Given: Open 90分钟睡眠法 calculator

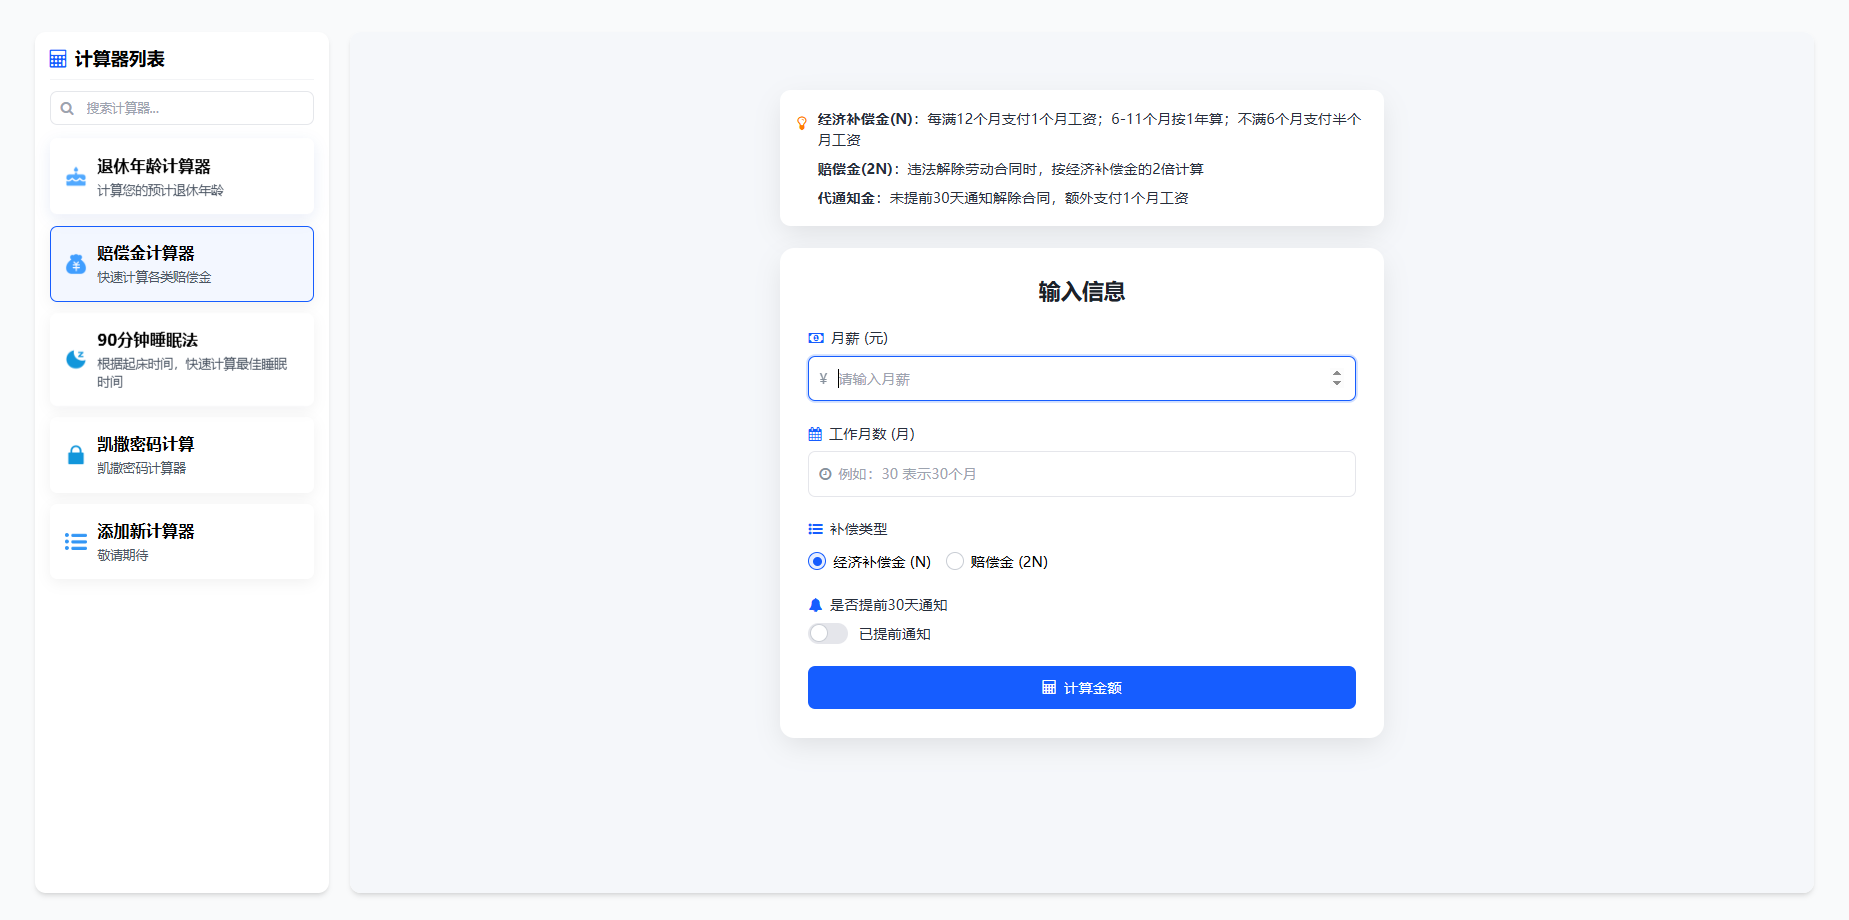Looking at the screenshot, I should (x=182, y=359).
